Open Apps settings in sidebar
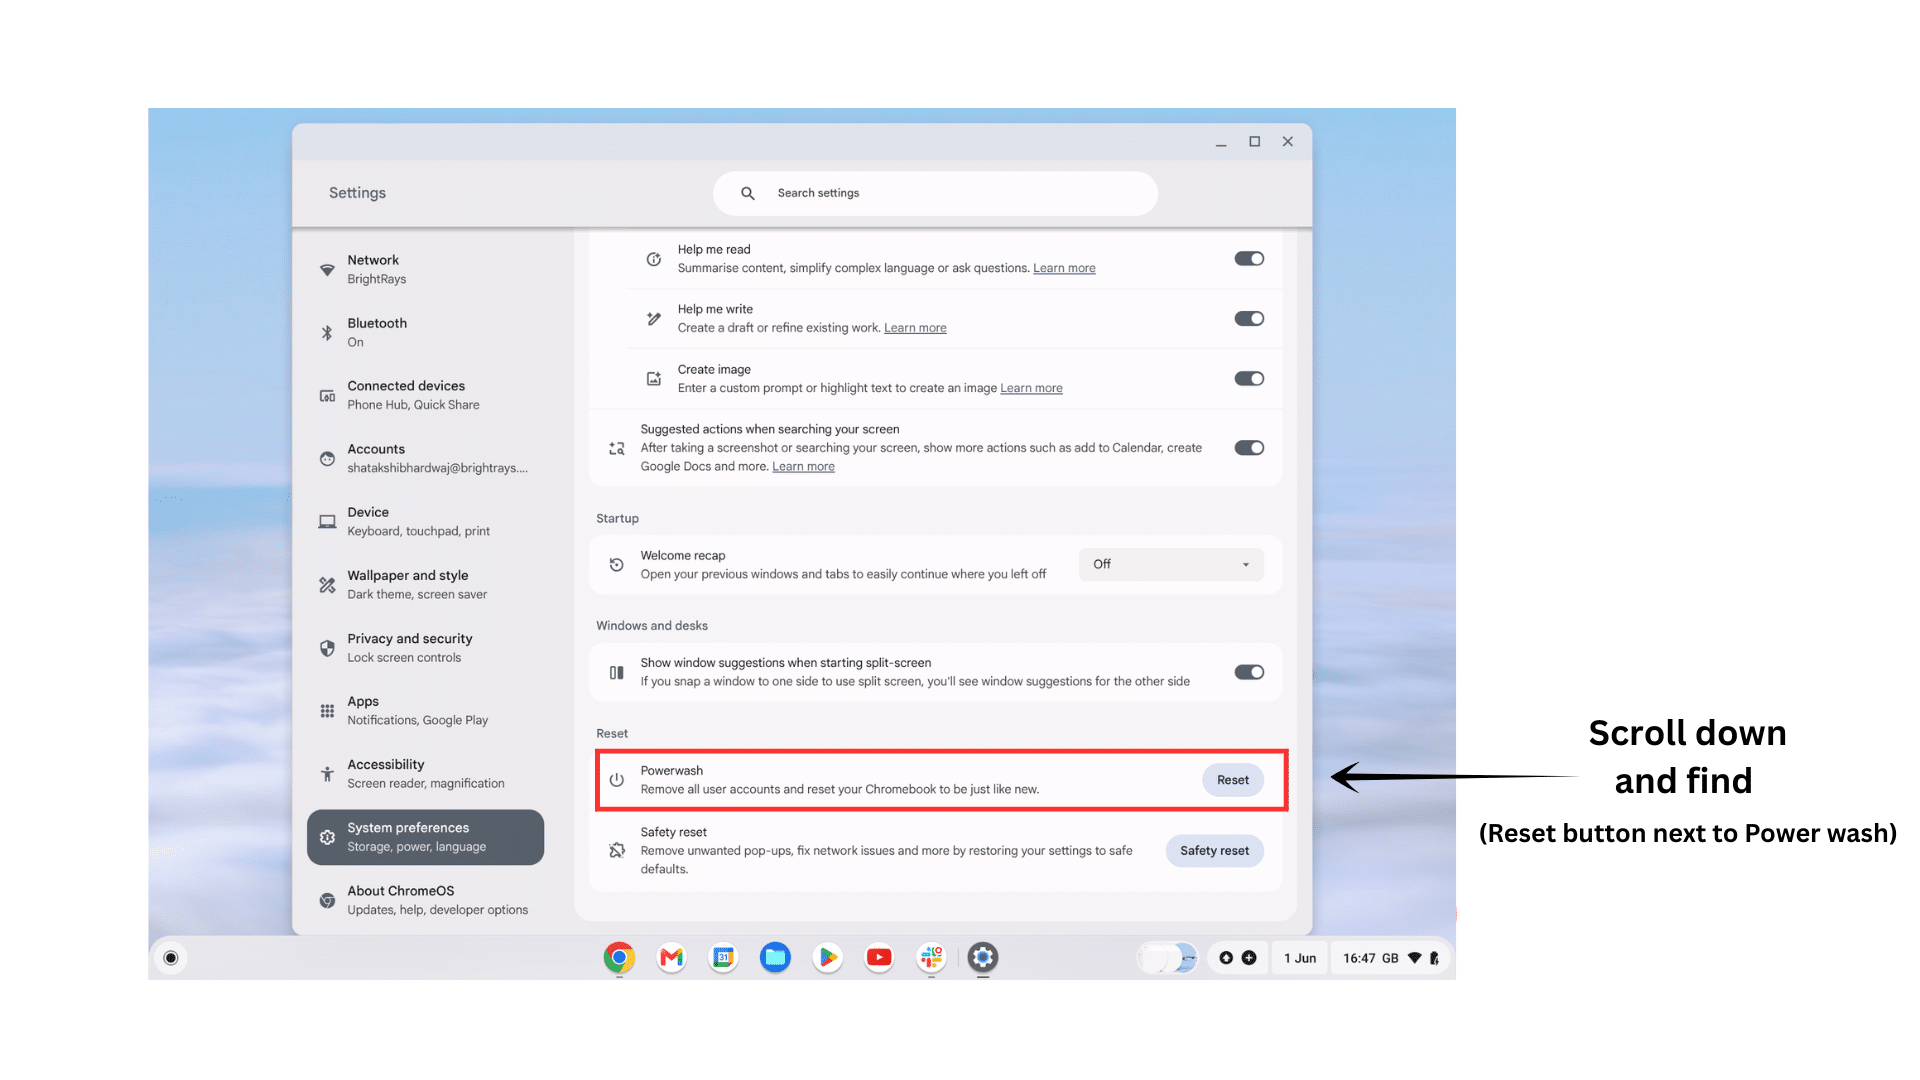This screenshot has width=1920, height=1080. 425,710
